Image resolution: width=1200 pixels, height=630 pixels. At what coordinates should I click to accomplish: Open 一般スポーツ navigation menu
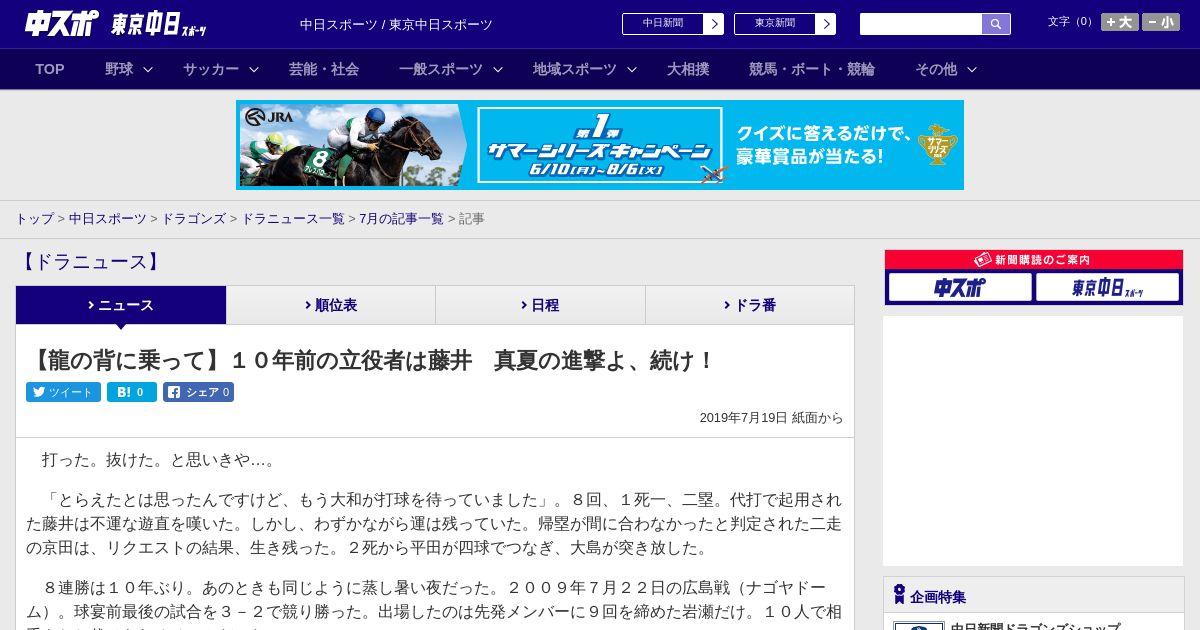pyautogui.click(x=441, y=69)
